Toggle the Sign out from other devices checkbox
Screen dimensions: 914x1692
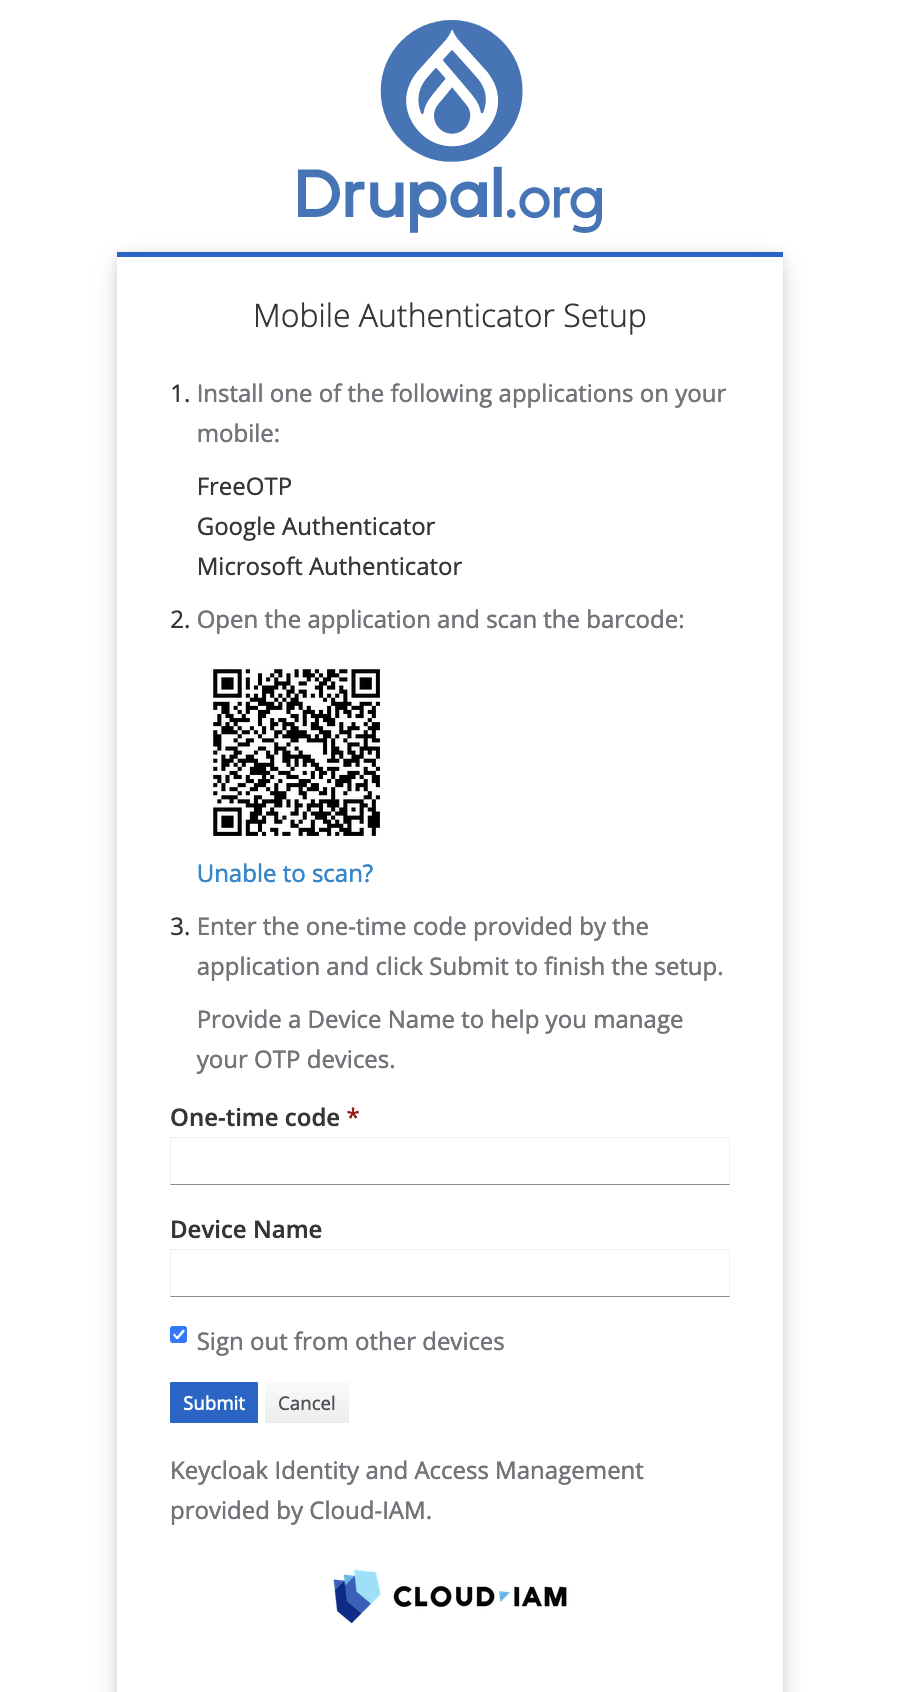tap(179, 1335)
